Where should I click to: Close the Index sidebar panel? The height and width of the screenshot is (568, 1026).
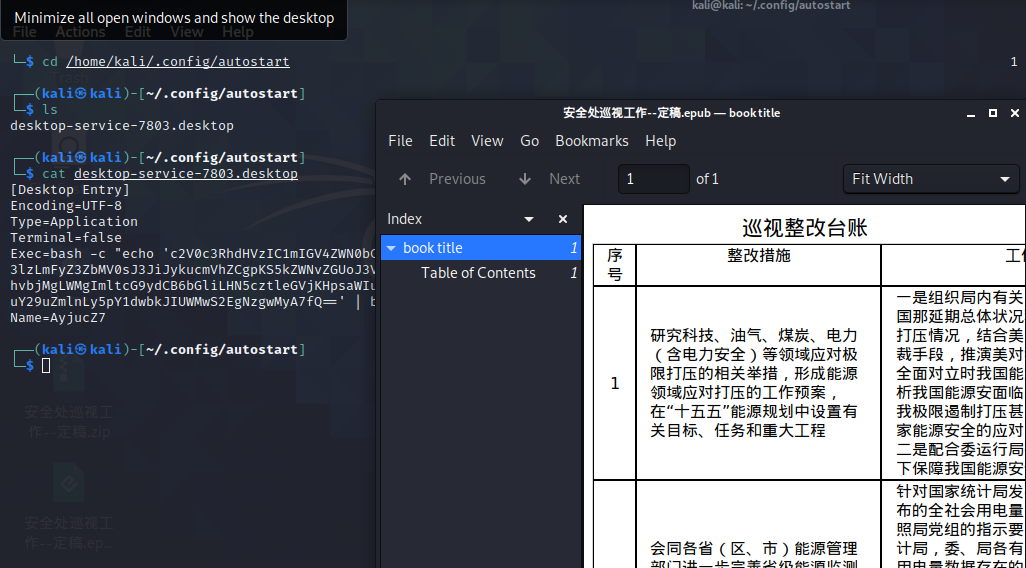[x=563, y=219]
